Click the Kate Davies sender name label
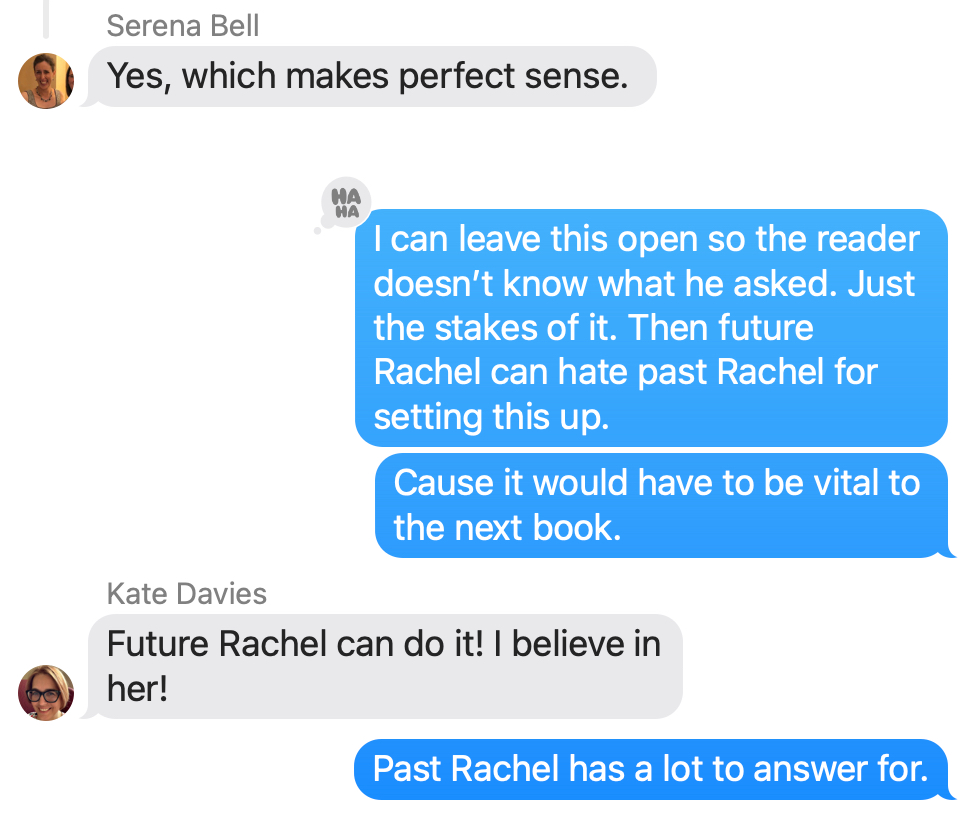 coord(187,594)
